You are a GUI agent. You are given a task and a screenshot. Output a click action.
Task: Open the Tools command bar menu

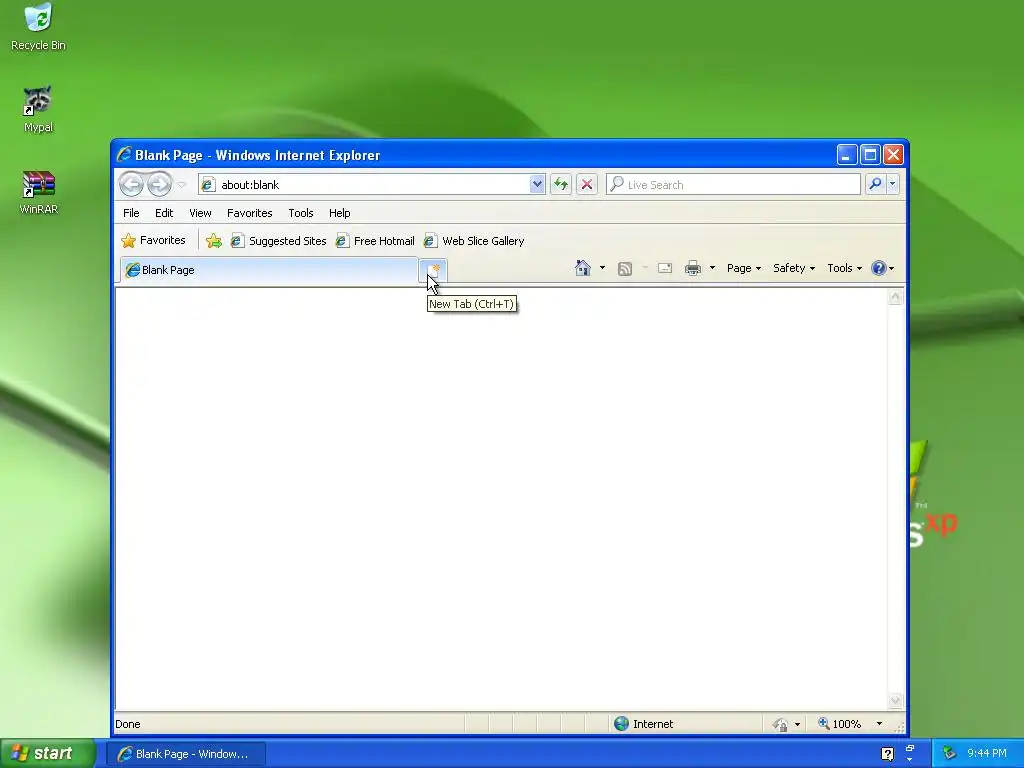click(x=844, y=268)
